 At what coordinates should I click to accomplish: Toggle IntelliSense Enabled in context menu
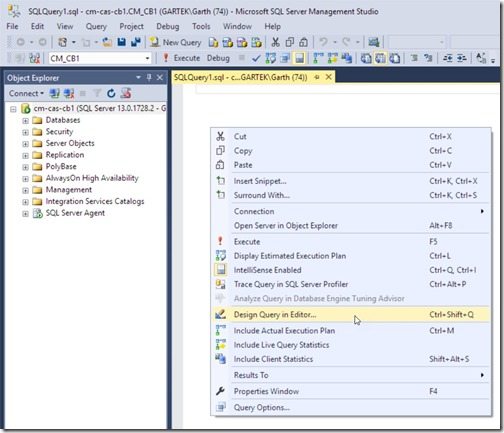coord(351,270)
